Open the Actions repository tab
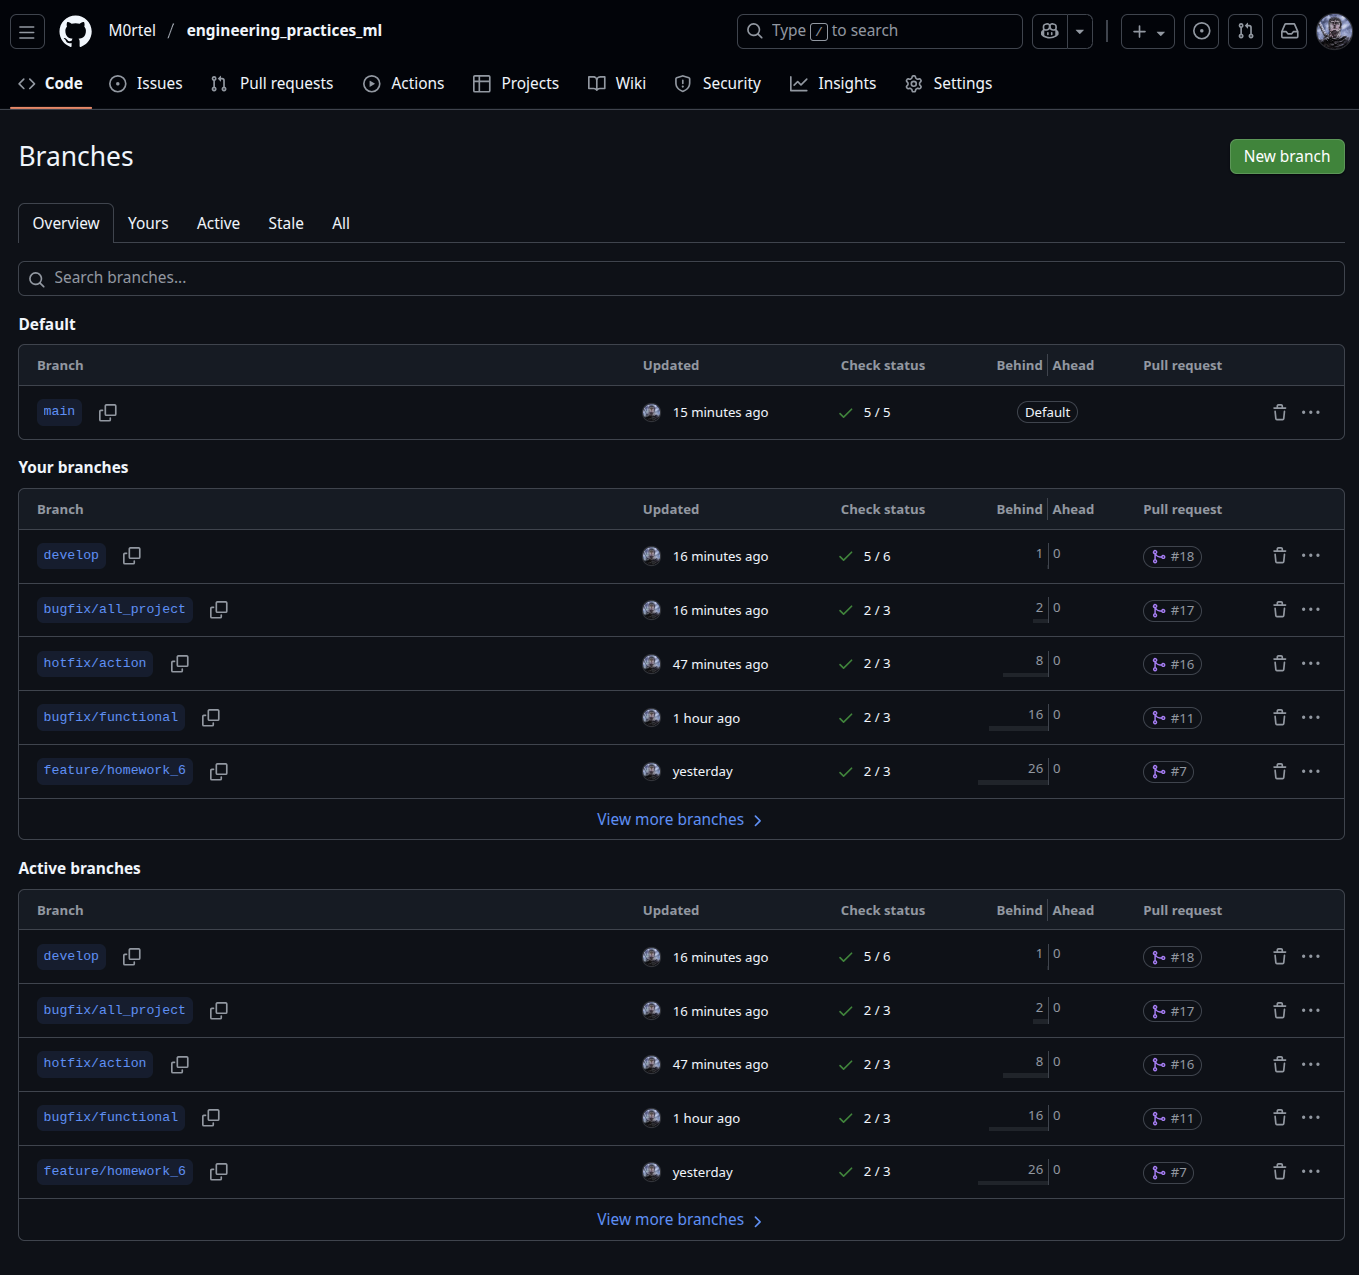This screenshot has width=1359, height=1275. point(404,84)
